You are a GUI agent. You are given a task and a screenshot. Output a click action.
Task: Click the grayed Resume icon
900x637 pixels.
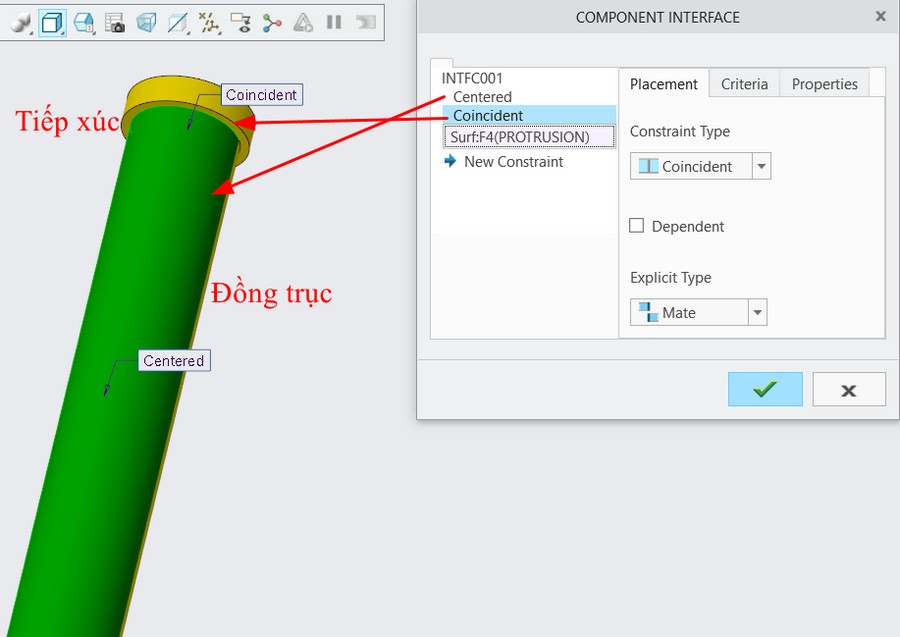365,22
